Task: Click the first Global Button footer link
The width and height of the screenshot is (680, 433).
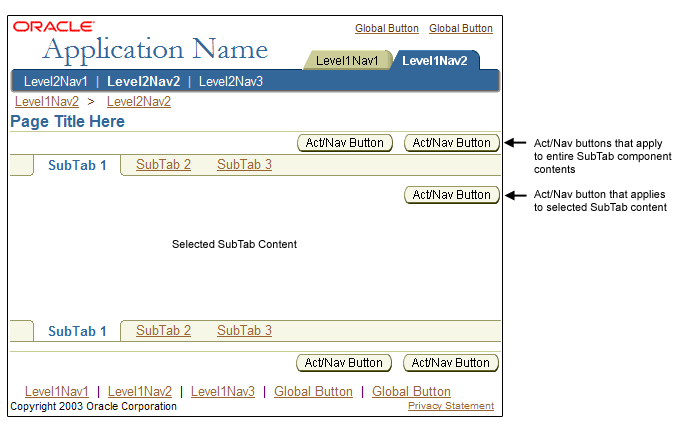Action: (313, 391)
